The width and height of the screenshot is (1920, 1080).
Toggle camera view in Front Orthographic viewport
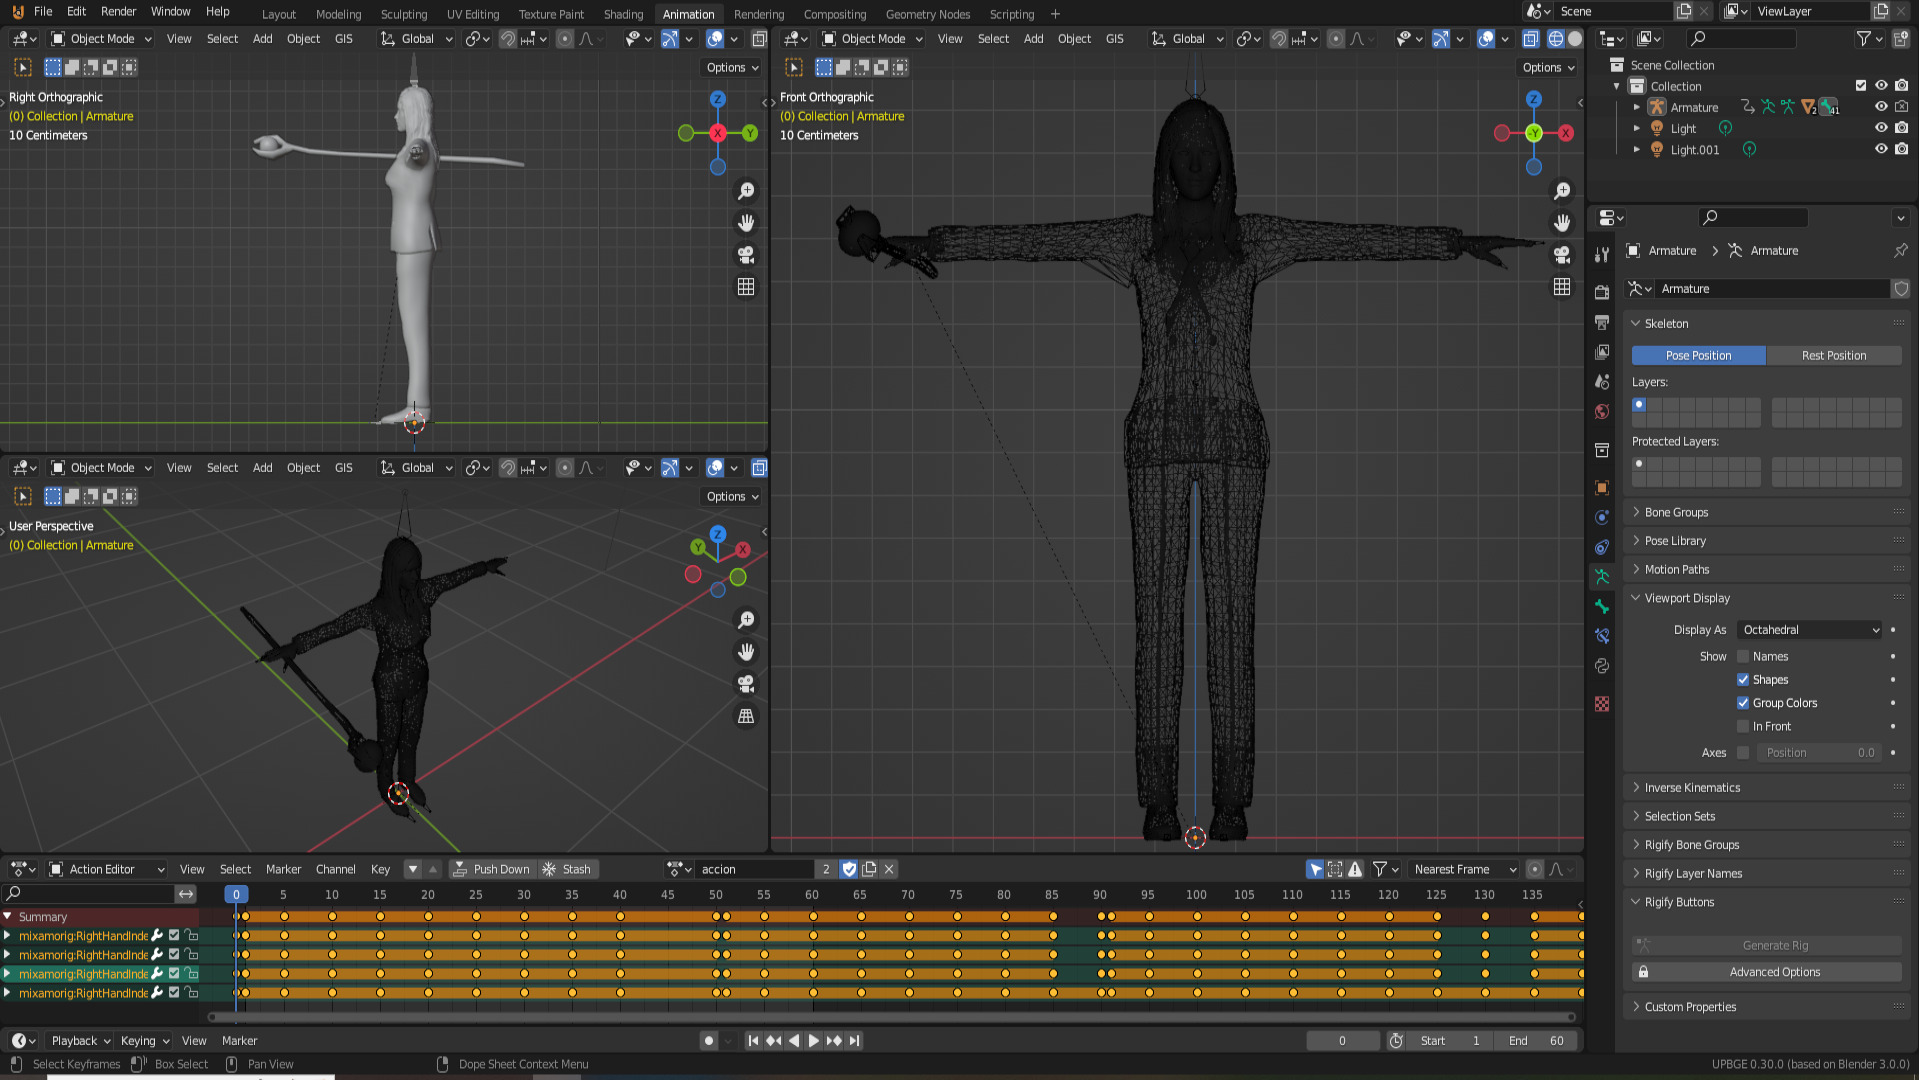(x=1562, y=255)
